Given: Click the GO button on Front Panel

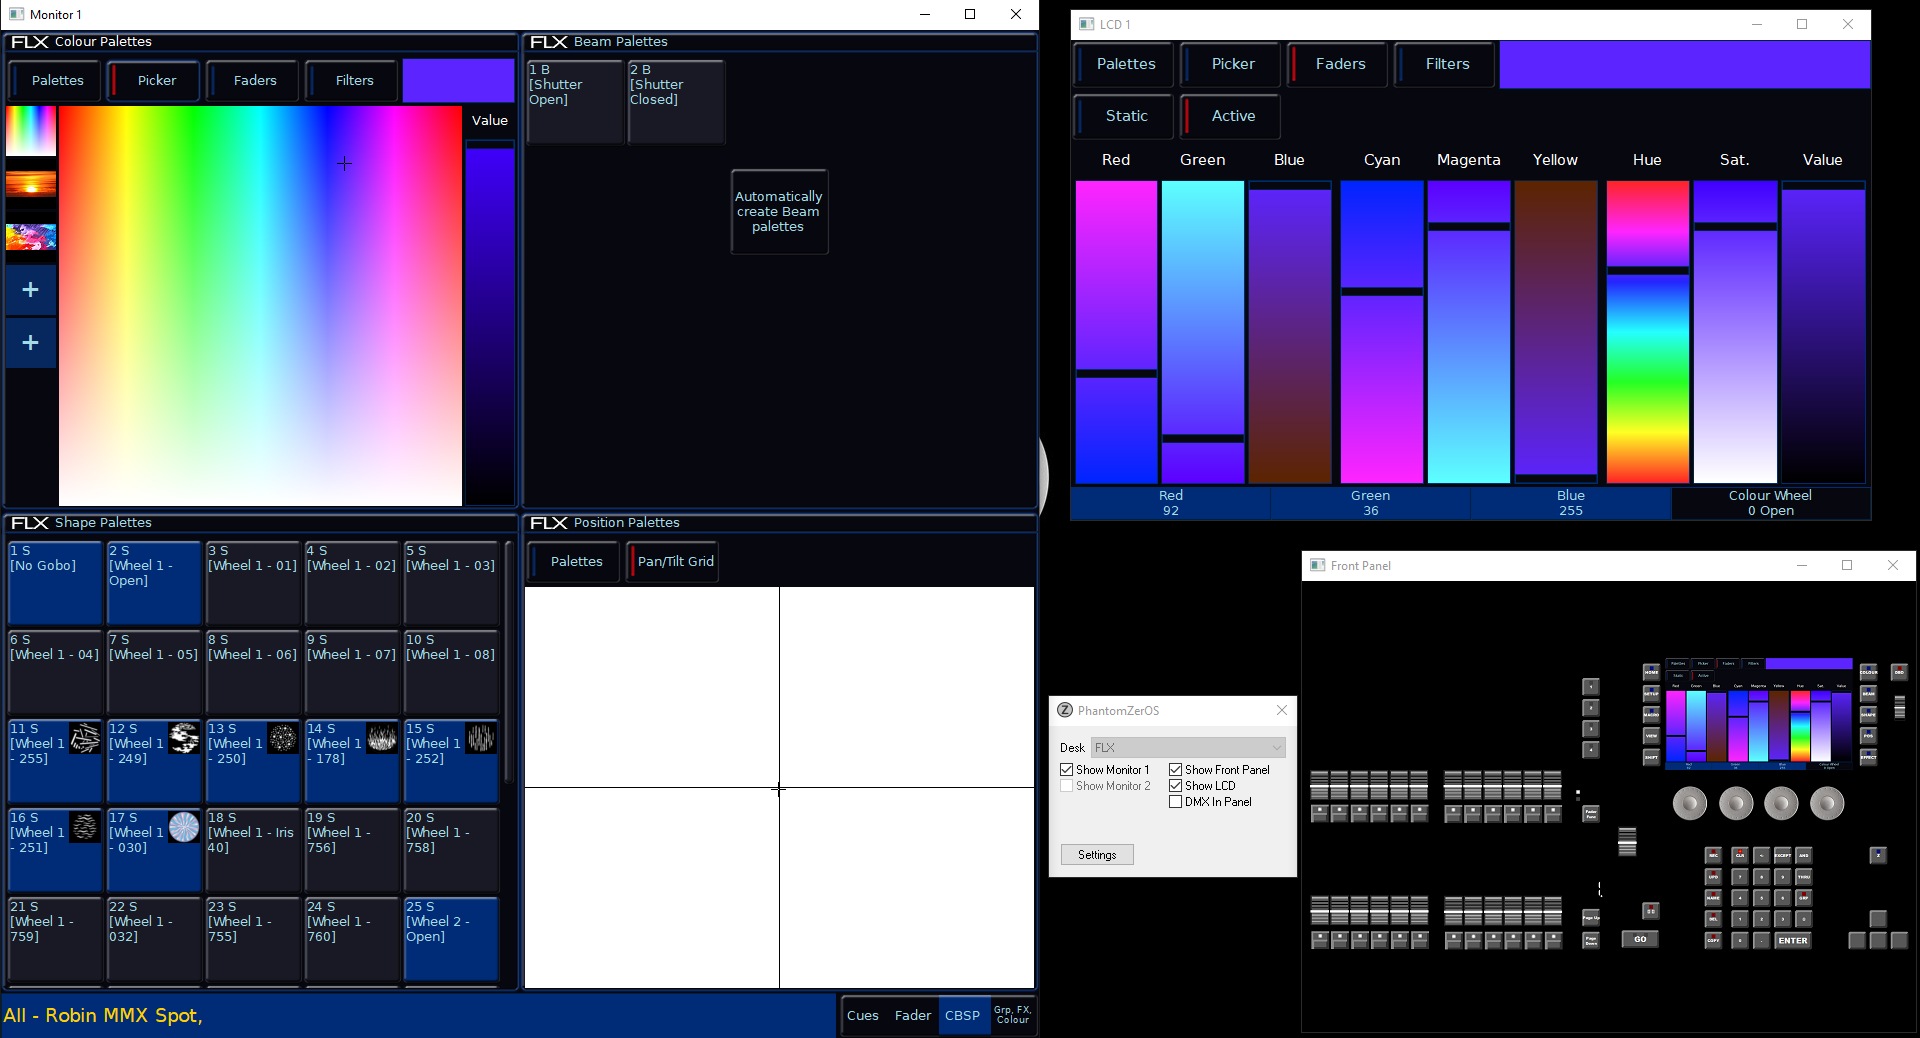Looking at the screenshot, I should pyautogui.click(x=1640, y=939).
